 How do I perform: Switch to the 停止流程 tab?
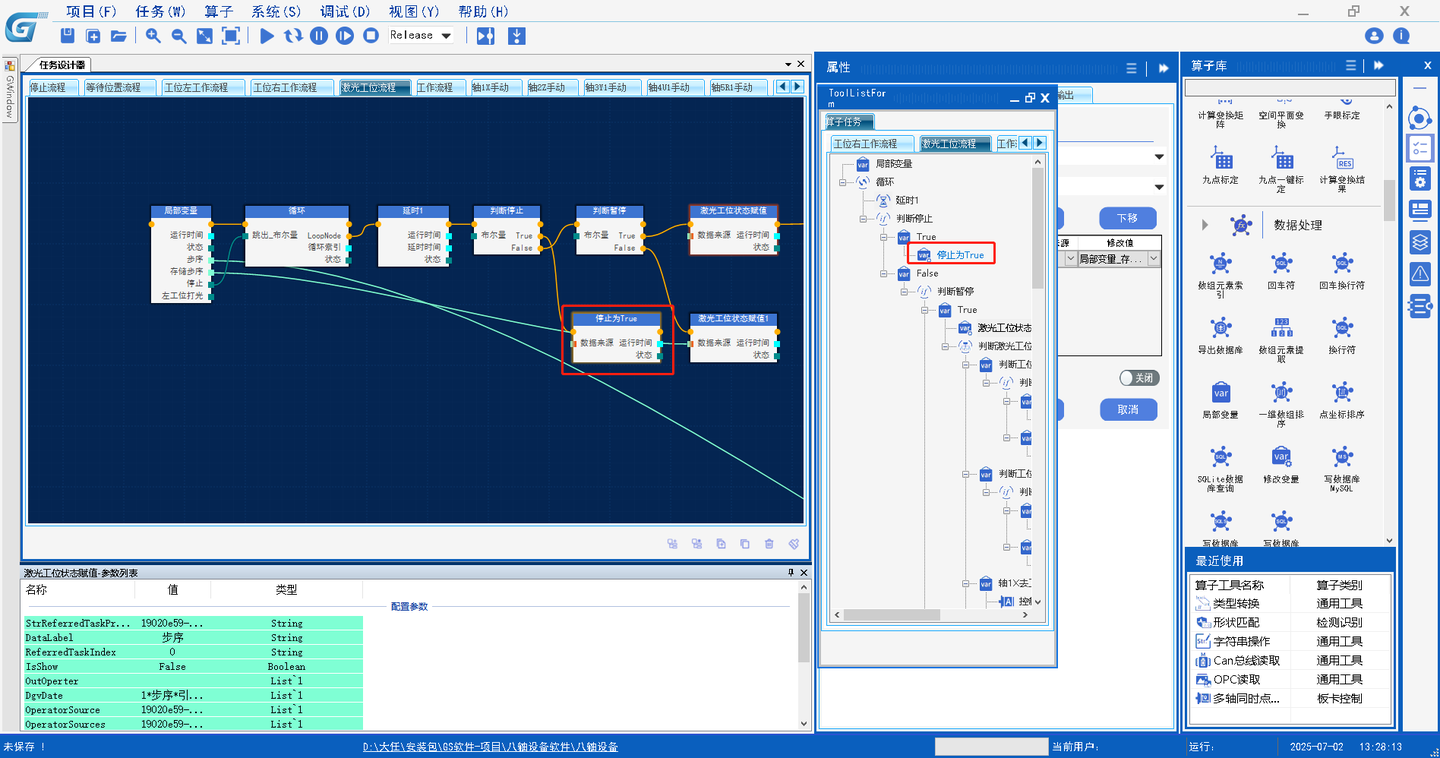click(54, 87)
